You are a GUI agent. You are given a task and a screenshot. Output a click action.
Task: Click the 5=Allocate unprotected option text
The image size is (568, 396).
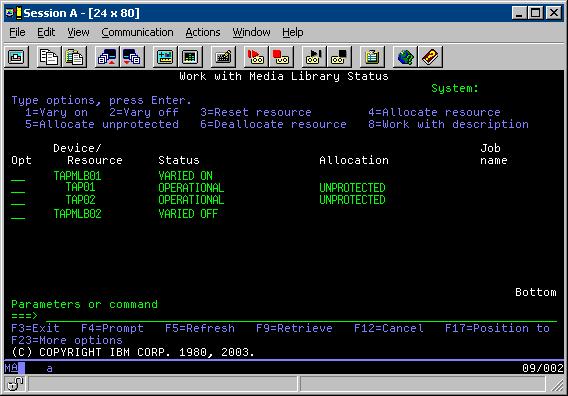(x=102, y=124)
